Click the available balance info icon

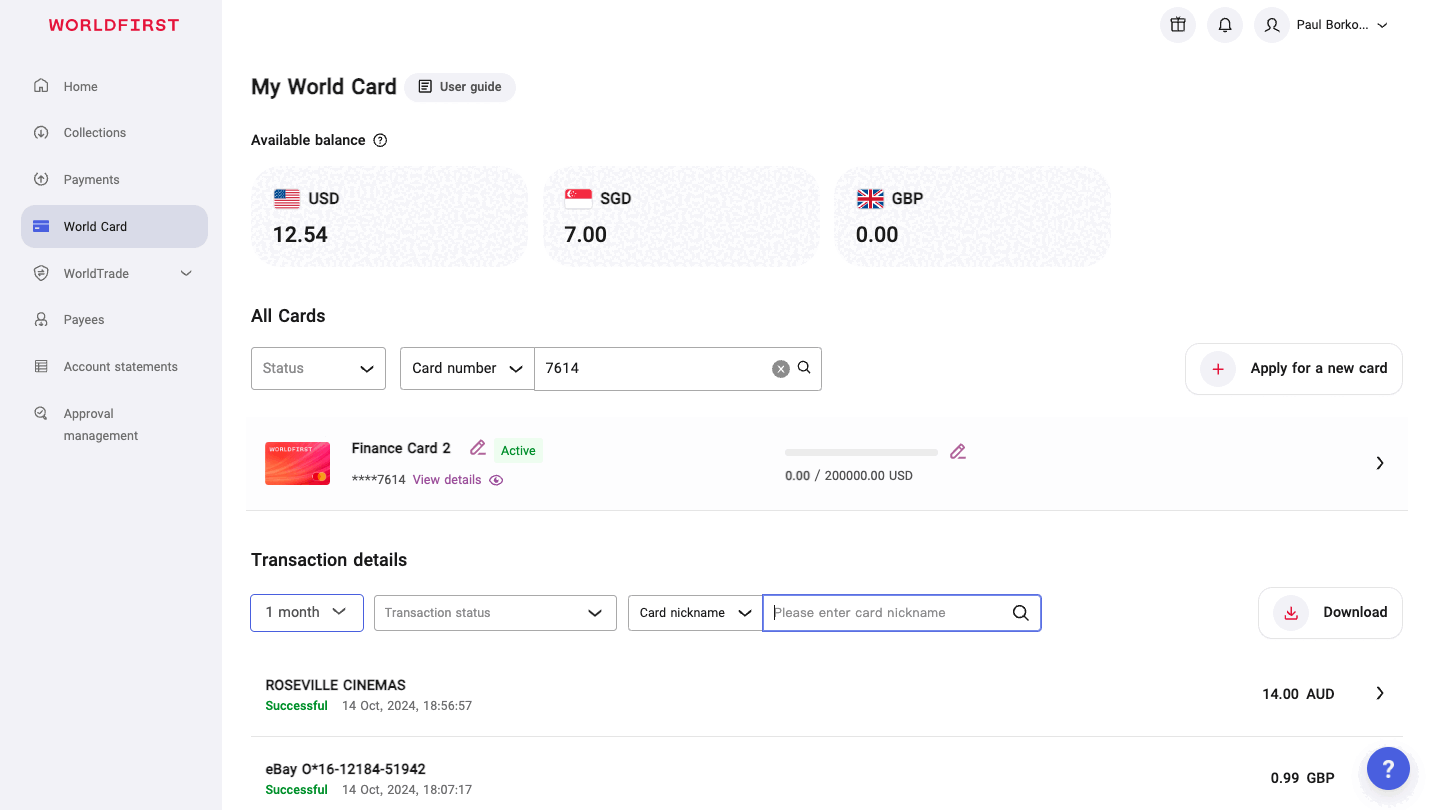(380, 141)
